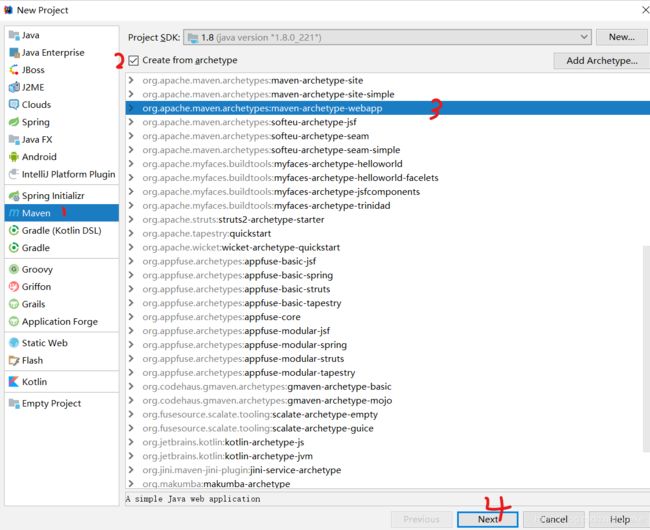The width and height of the screenshot is (650, 530).
Task: Click the JBoss icon in sidebar
Action: pyautogui.click(x=14, y=70)
